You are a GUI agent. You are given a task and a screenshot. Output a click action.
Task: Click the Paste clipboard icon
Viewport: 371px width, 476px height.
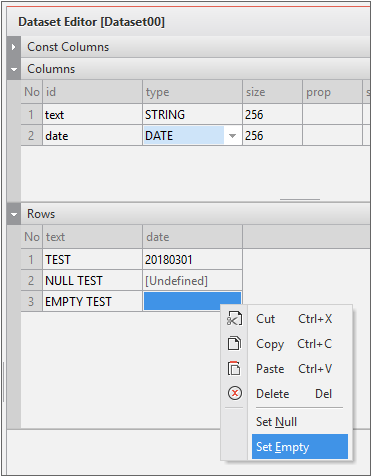pos(234,368)
